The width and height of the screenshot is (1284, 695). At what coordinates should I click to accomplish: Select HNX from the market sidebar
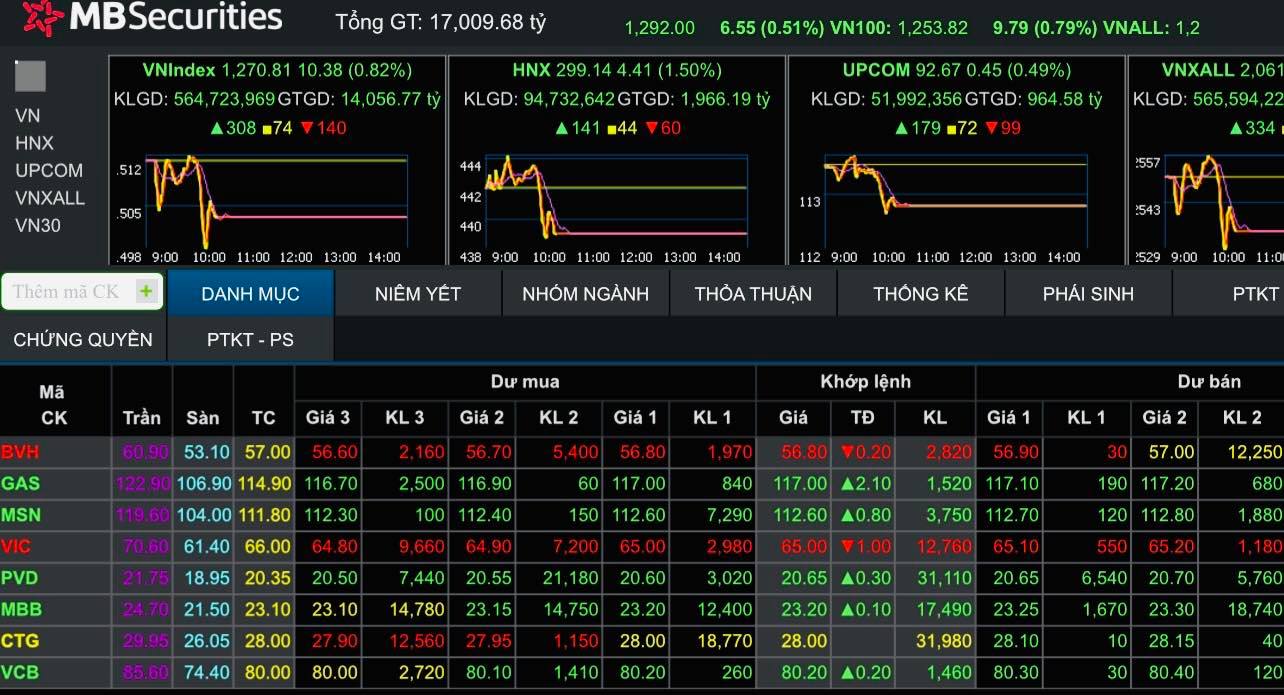33,143
